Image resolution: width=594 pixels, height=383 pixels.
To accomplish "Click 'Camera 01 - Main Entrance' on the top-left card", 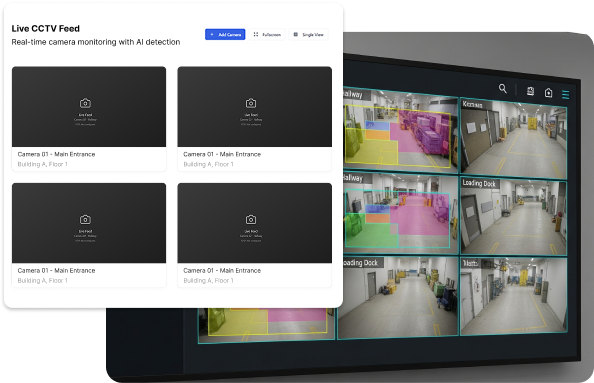I will pos(56,154).
